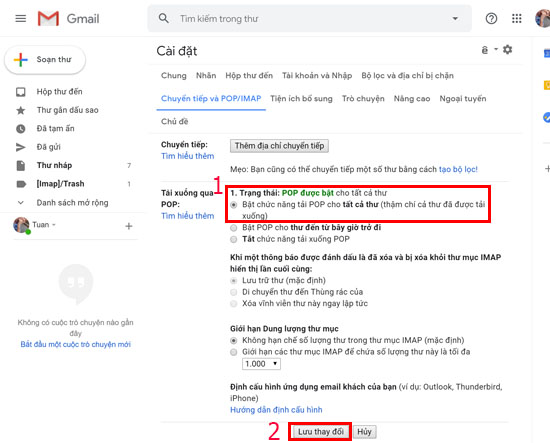
Task: Open the Trò chuyện tab
Action: [x=363, y=99]
